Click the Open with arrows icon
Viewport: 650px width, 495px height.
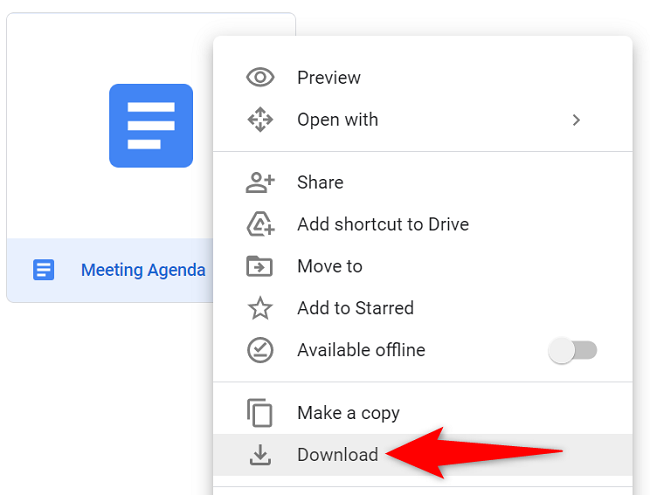(260, 119)
